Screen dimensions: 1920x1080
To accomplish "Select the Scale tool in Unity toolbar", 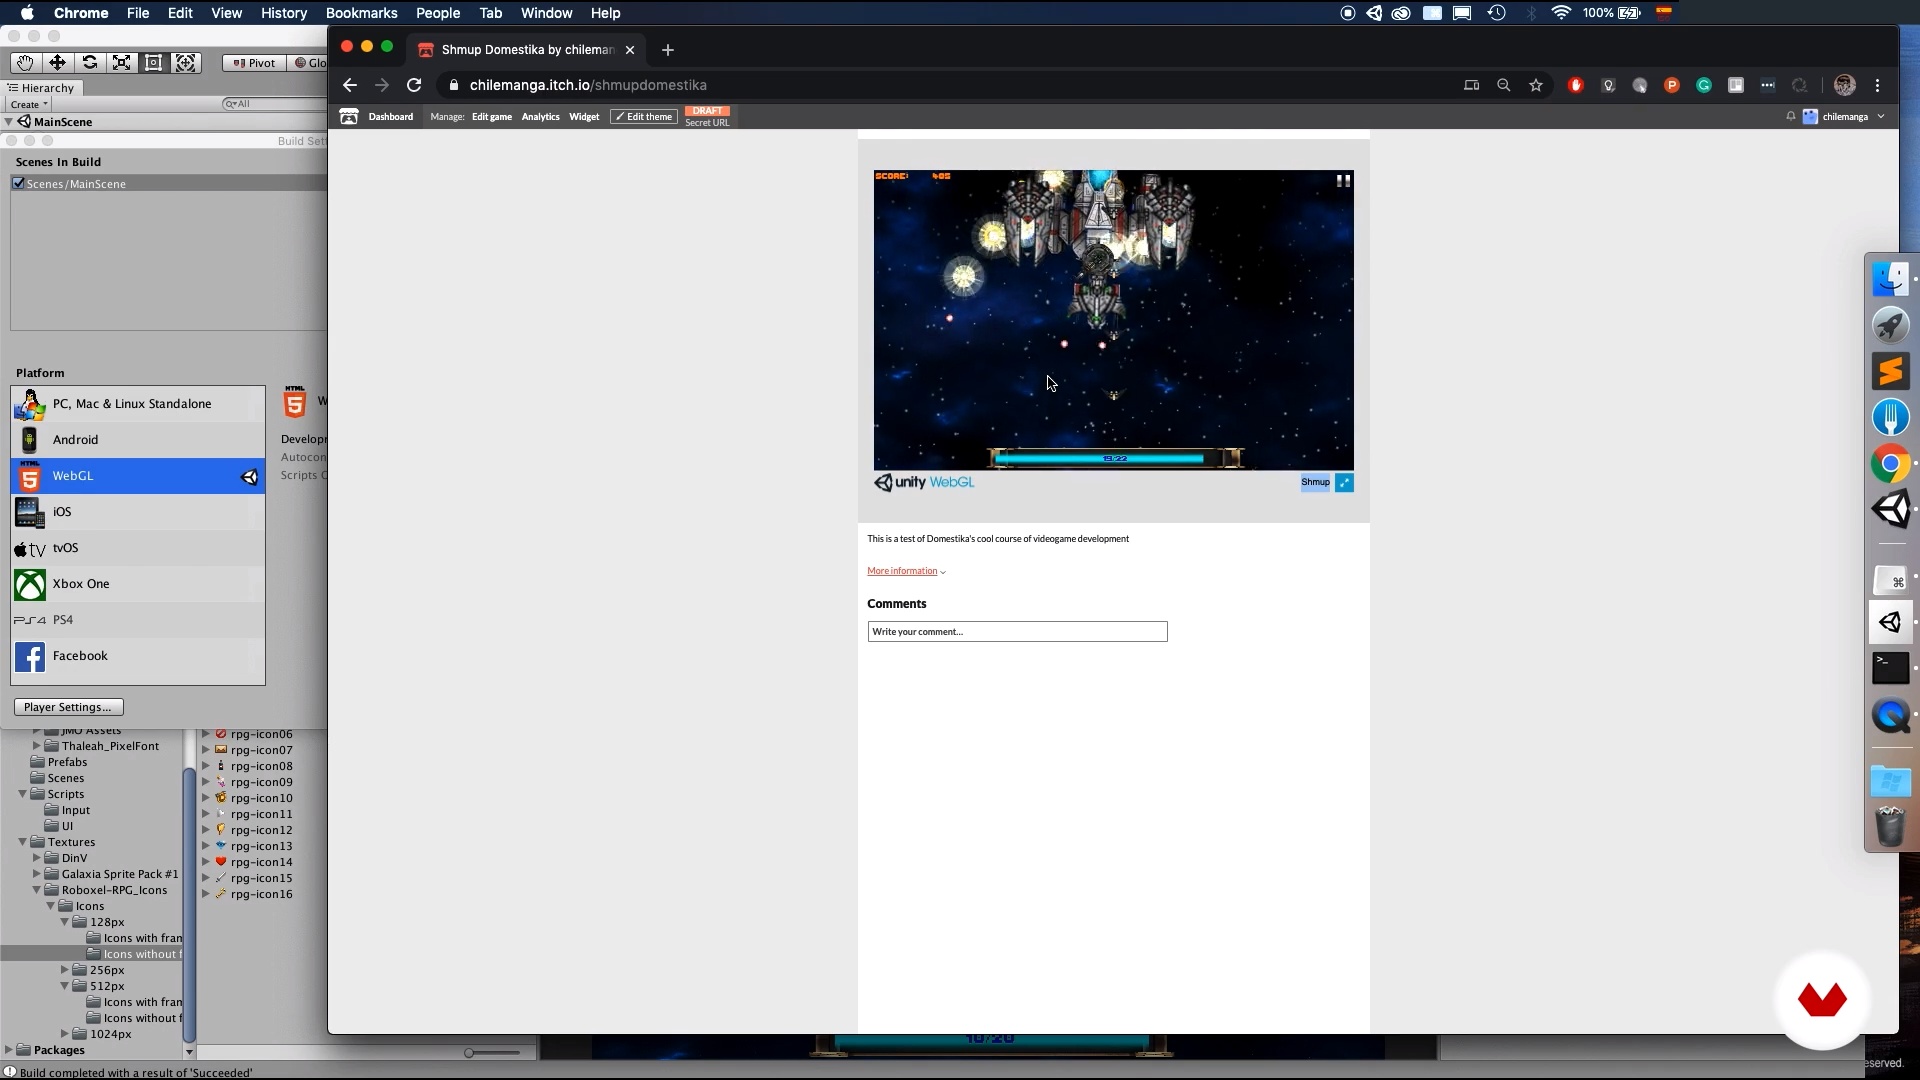I will pyautogui.click(x=121, y=62).
